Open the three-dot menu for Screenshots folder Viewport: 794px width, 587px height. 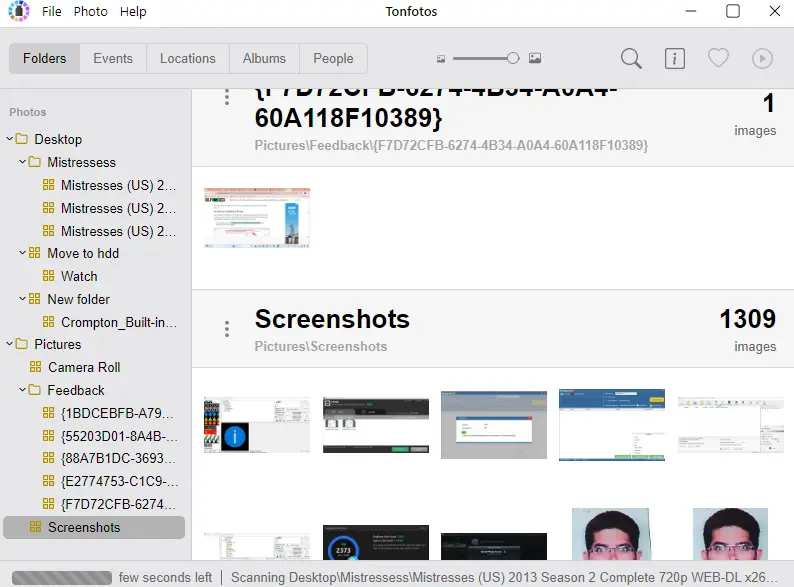point(227,329)
